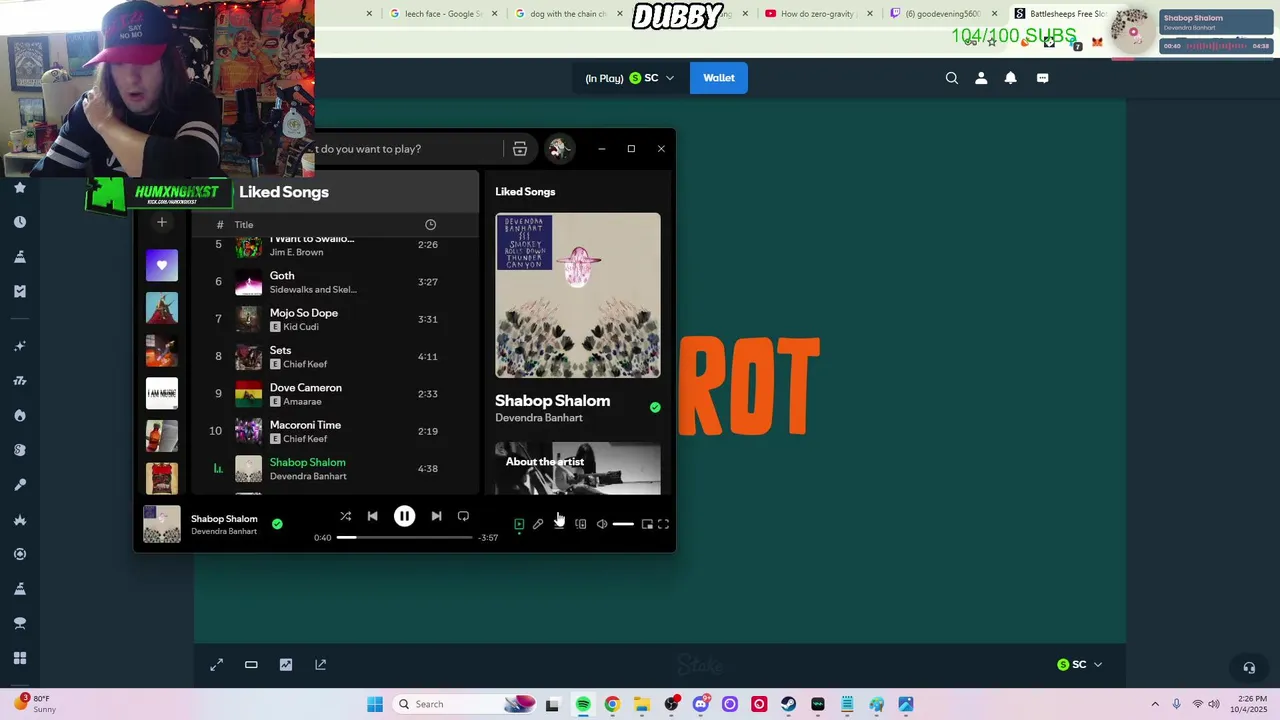Select Shabop Shalom row in list
This screenshot has height=720, width=1280.
[x=335, y=469]
